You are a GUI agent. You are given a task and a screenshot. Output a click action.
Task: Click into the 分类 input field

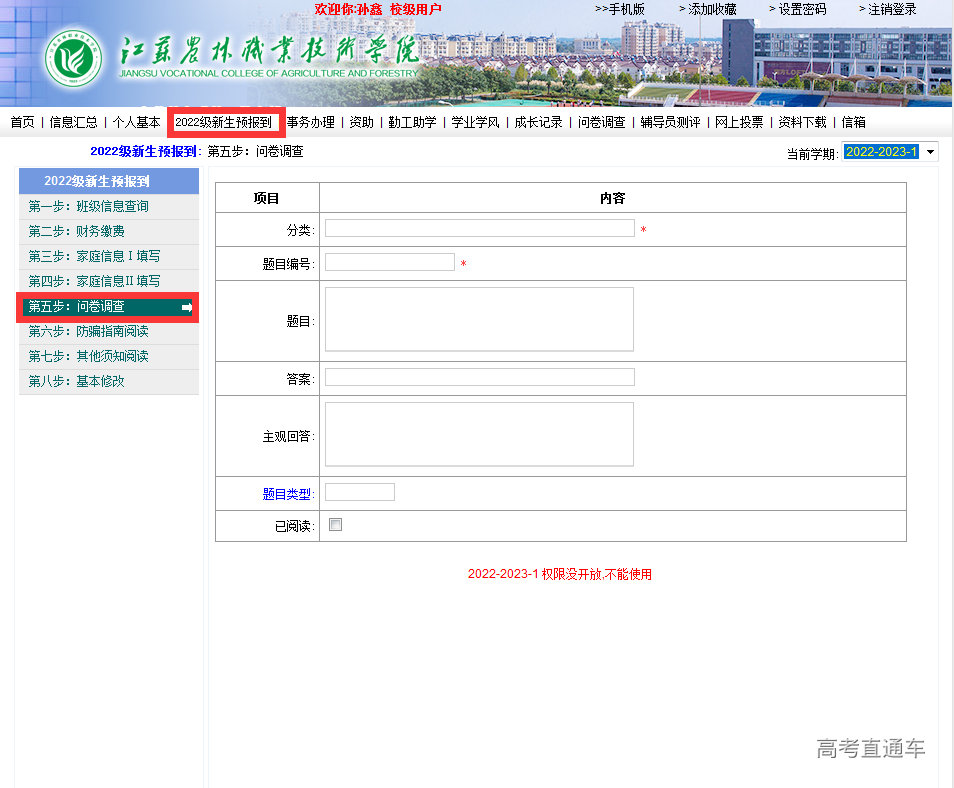479,228
